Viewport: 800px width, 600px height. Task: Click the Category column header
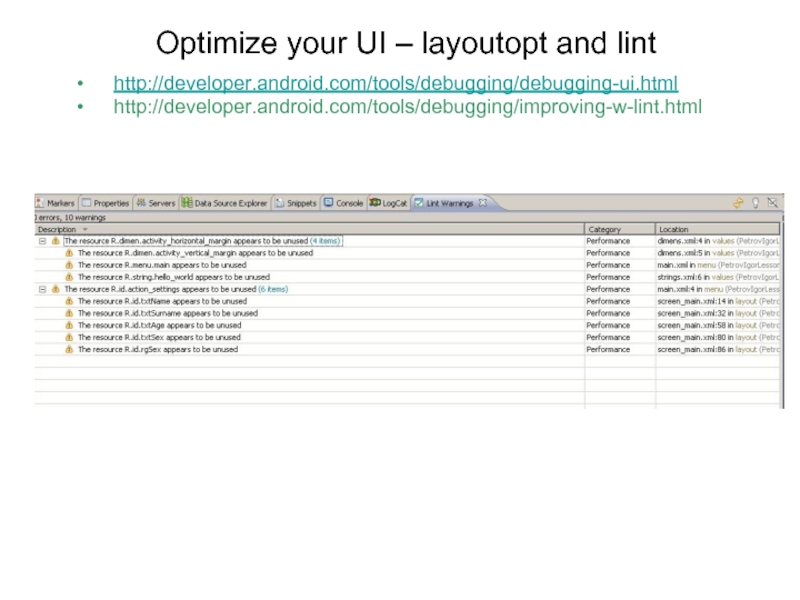(604, 229)
